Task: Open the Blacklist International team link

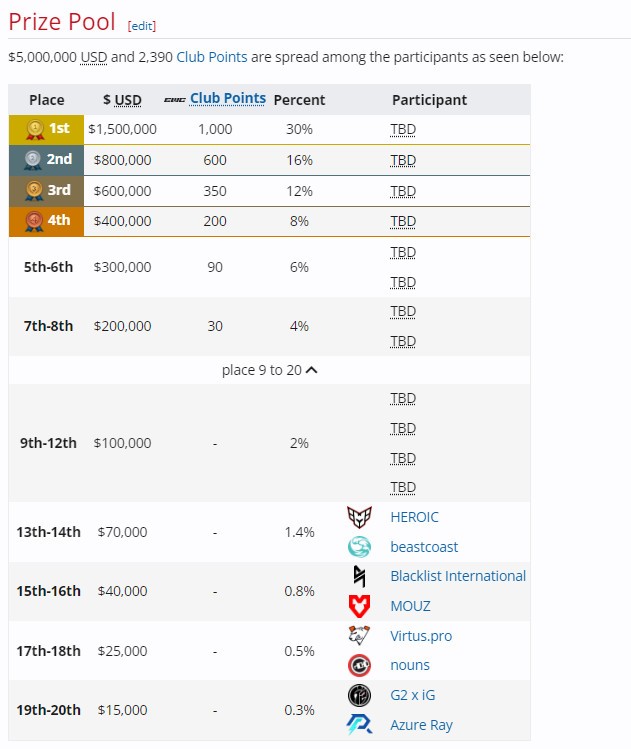Action: 458,576
